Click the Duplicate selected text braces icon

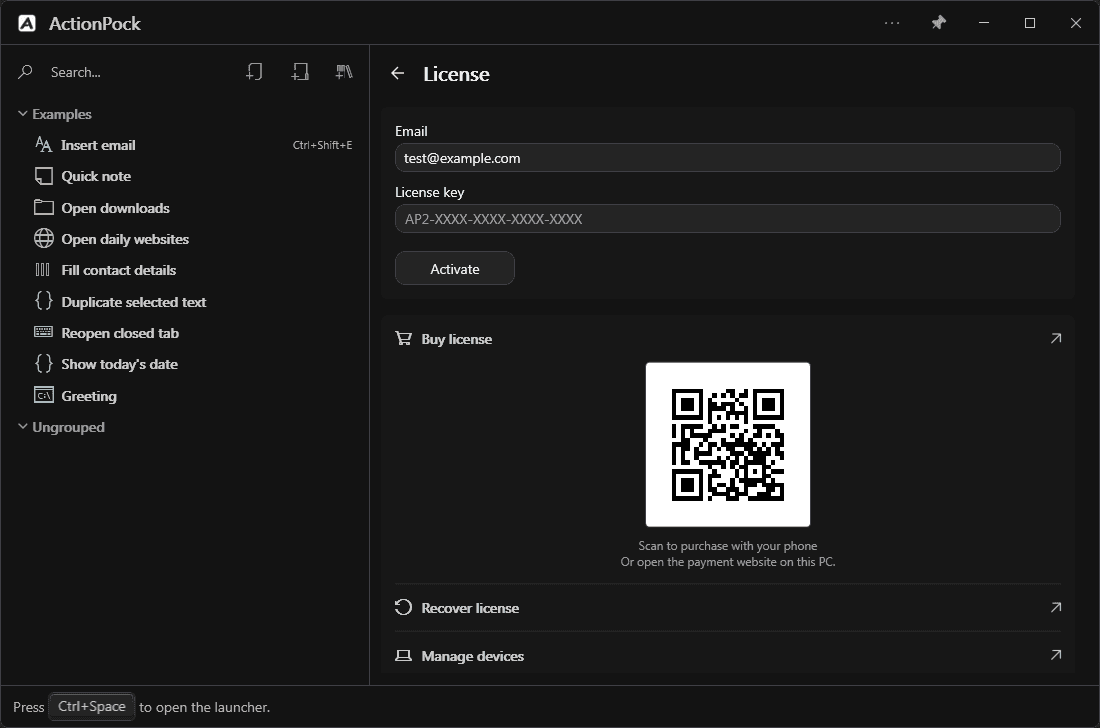tap(43, 301)
